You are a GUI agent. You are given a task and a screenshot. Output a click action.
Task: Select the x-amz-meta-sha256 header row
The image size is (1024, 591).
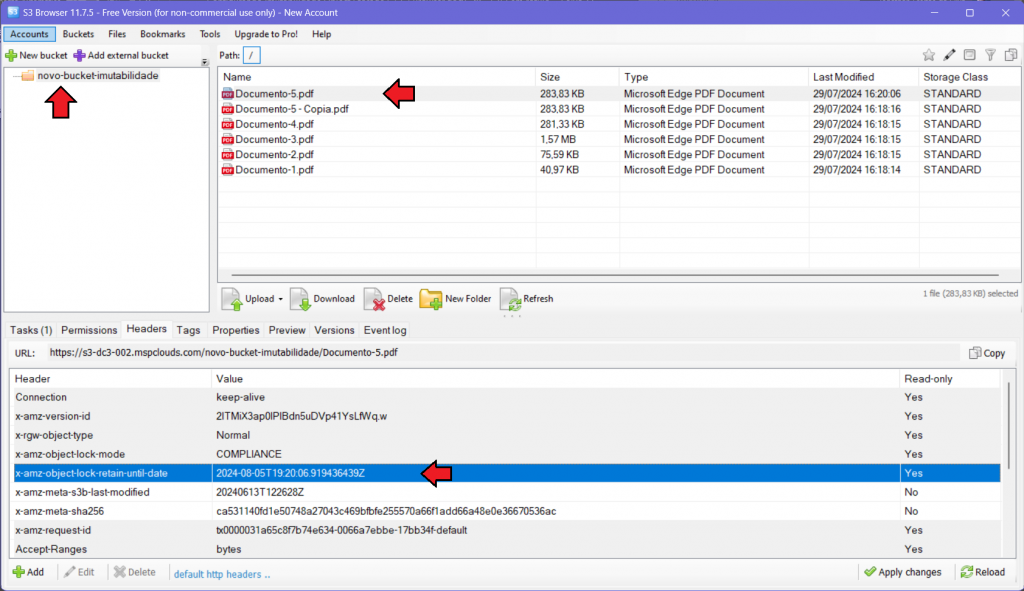(x=507, y=511)
